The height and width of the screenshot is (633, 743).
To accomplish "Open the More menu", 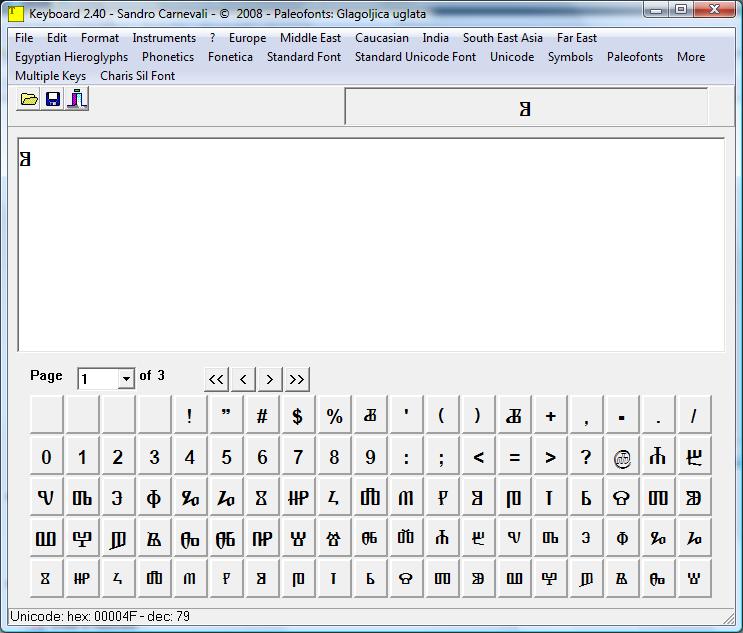I will pyautogui.click(x=691, y=57).
